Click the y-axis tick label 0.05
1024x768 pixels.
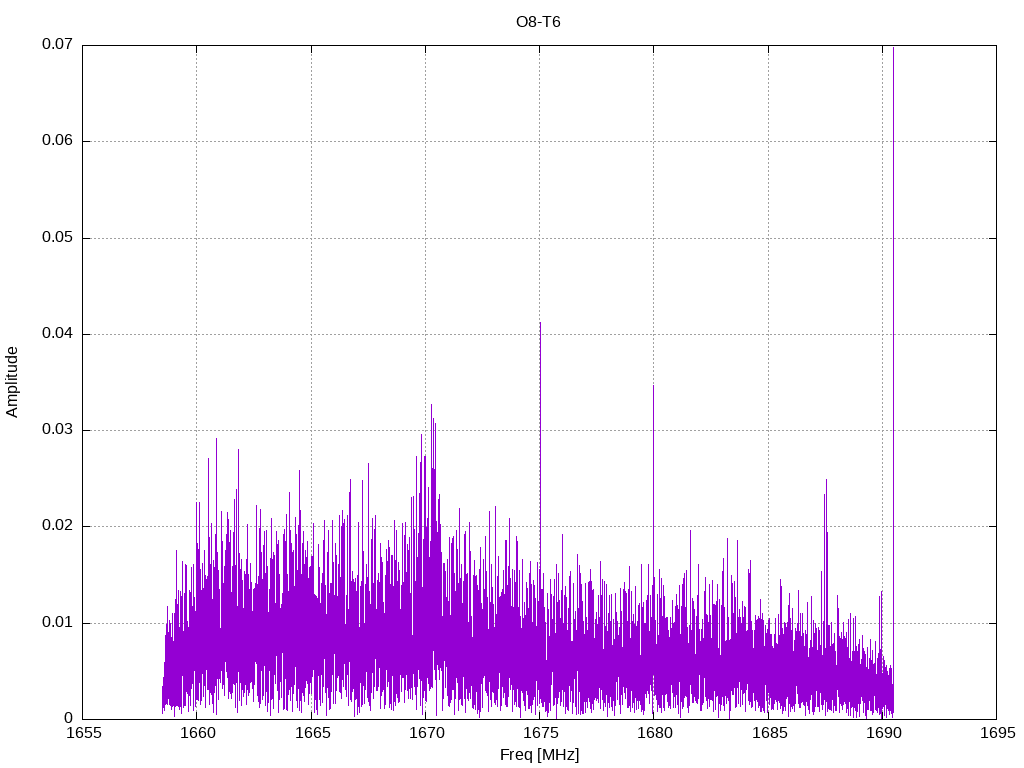tap(57, 238)
